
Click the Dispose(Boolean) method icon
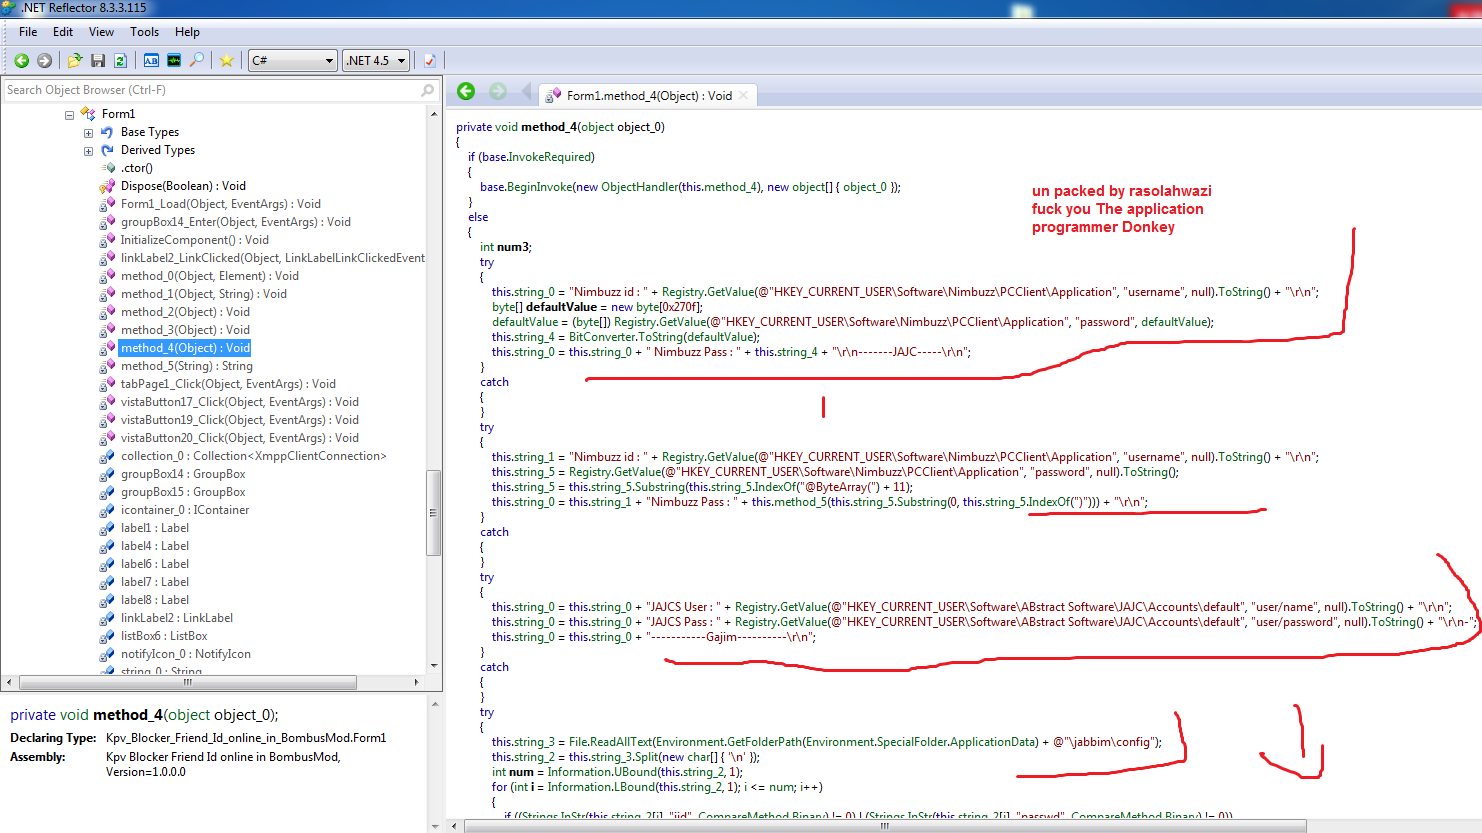[107, 186]
